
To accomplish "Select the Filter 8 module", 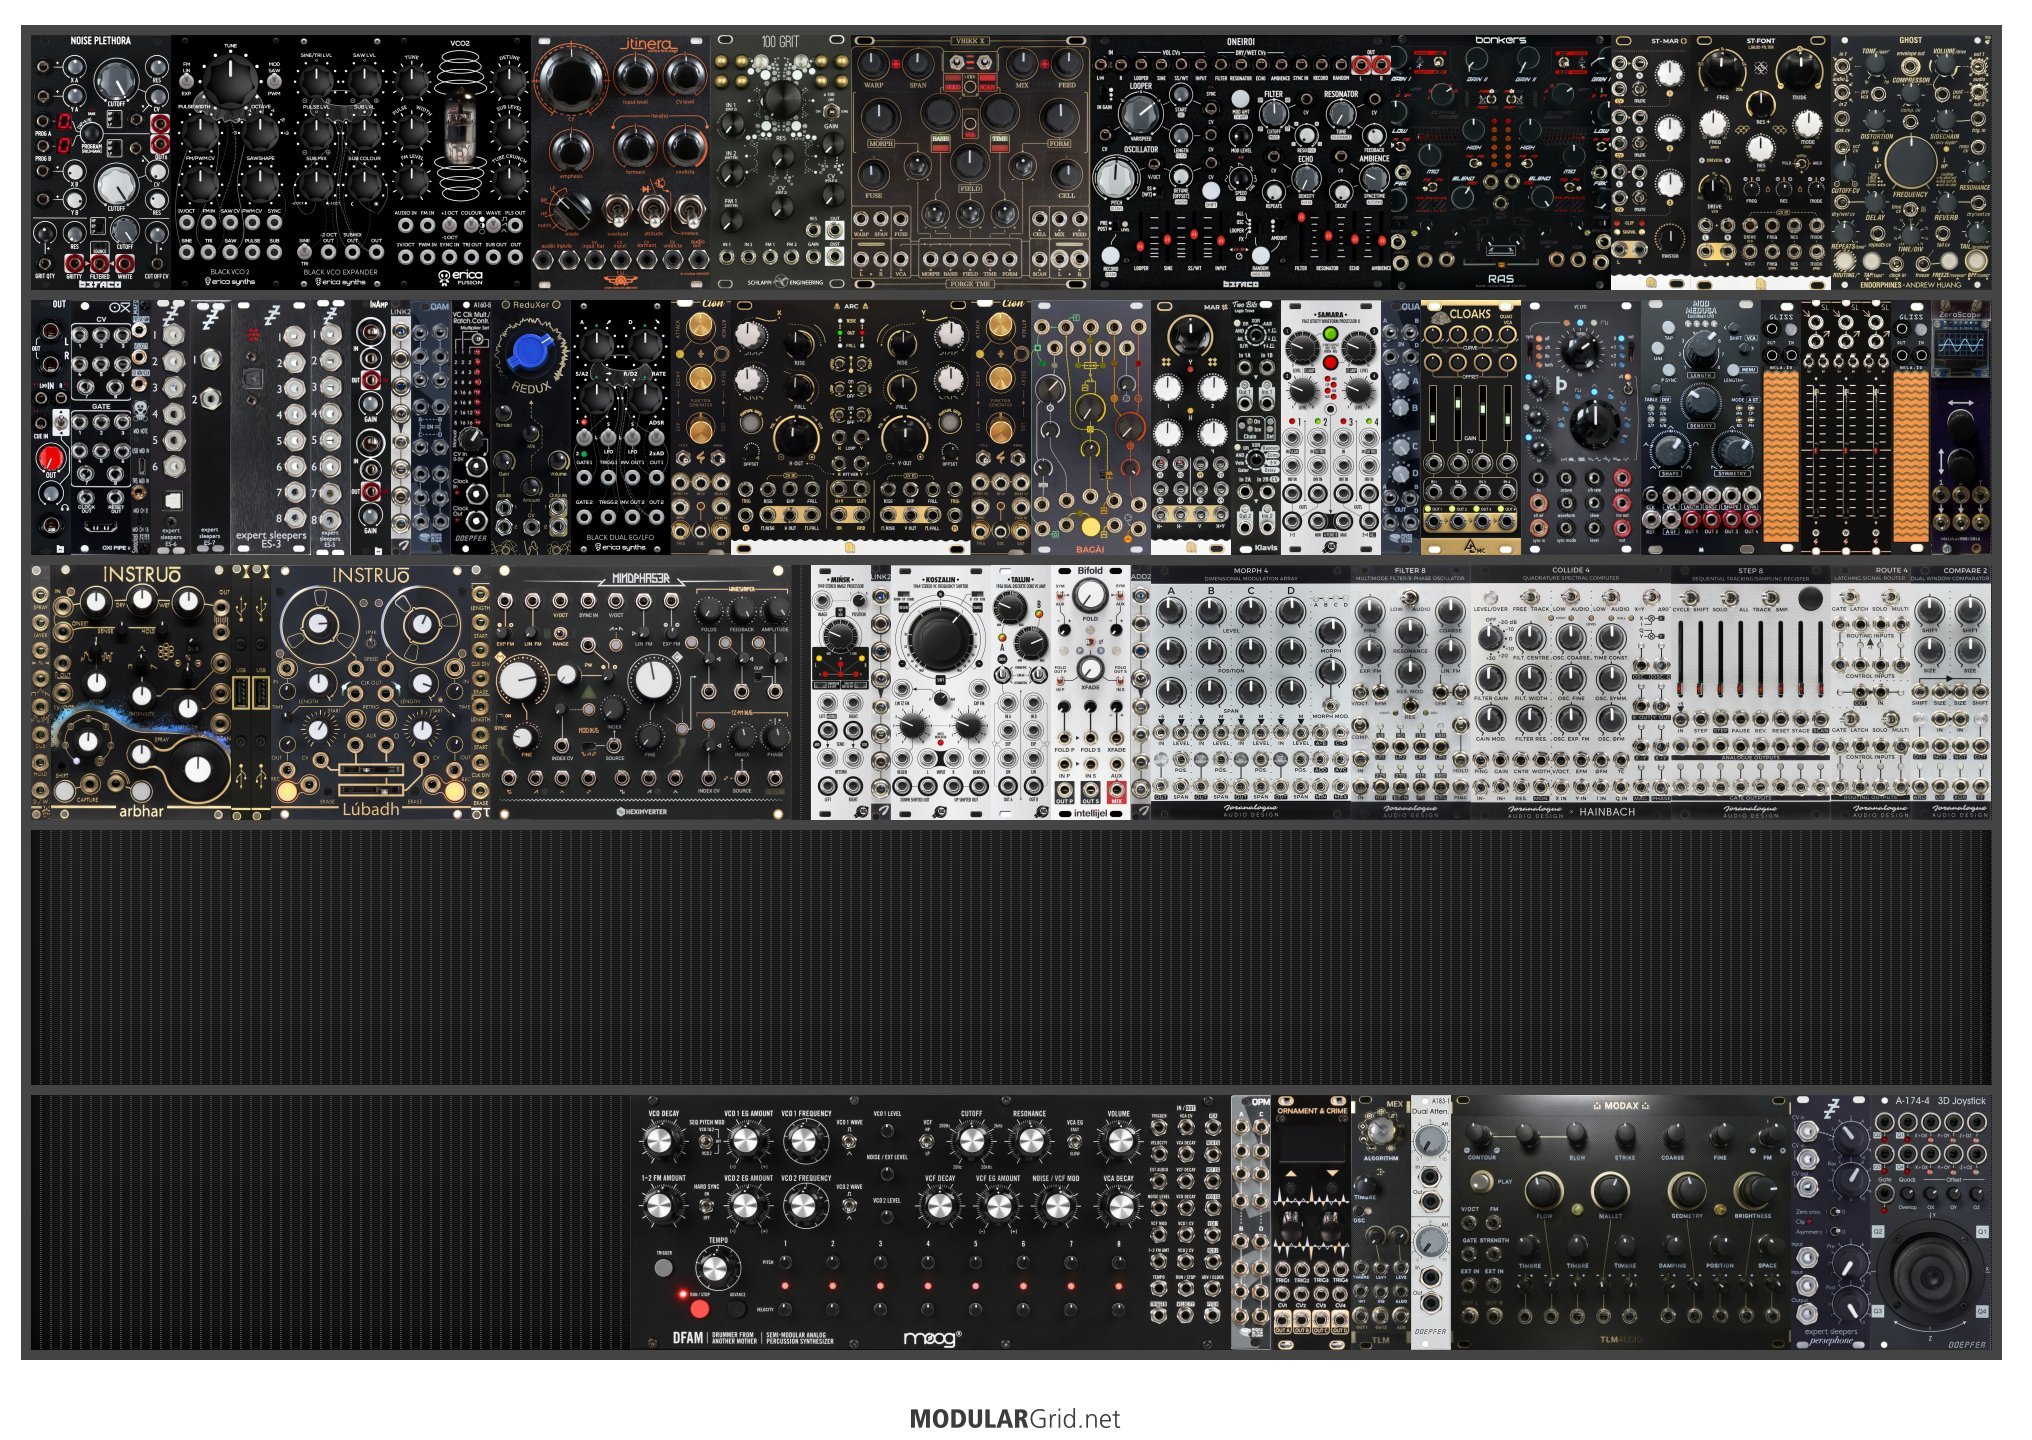I will pos(1411,692).
